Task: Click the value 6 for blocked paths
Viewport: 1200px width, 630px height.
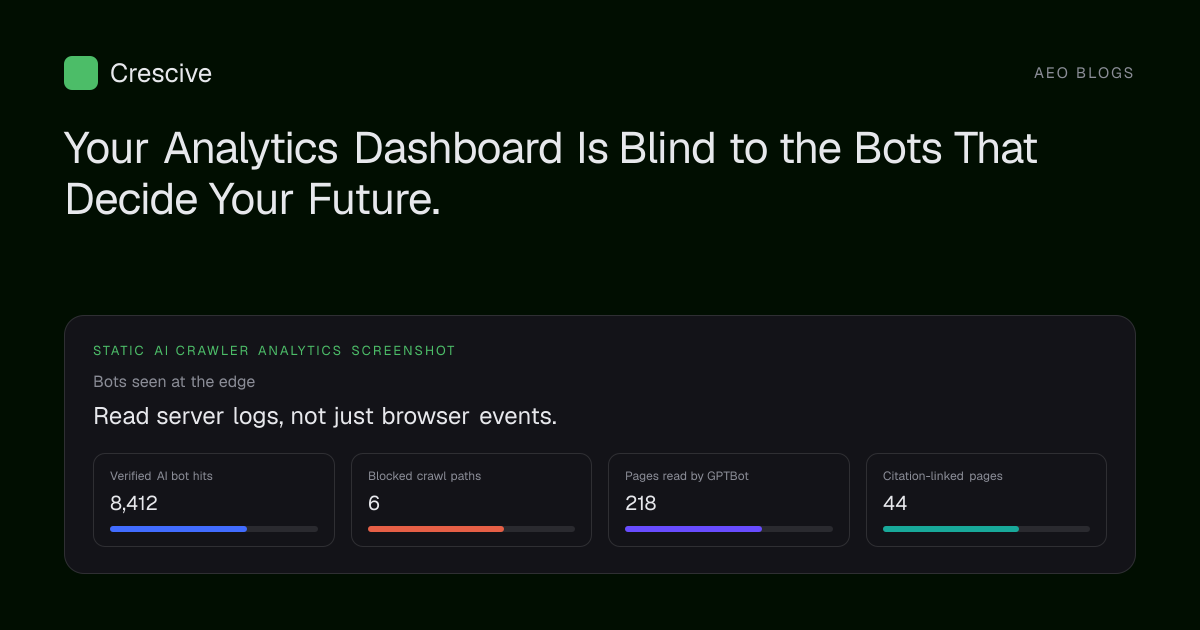Action: [374, 503]
